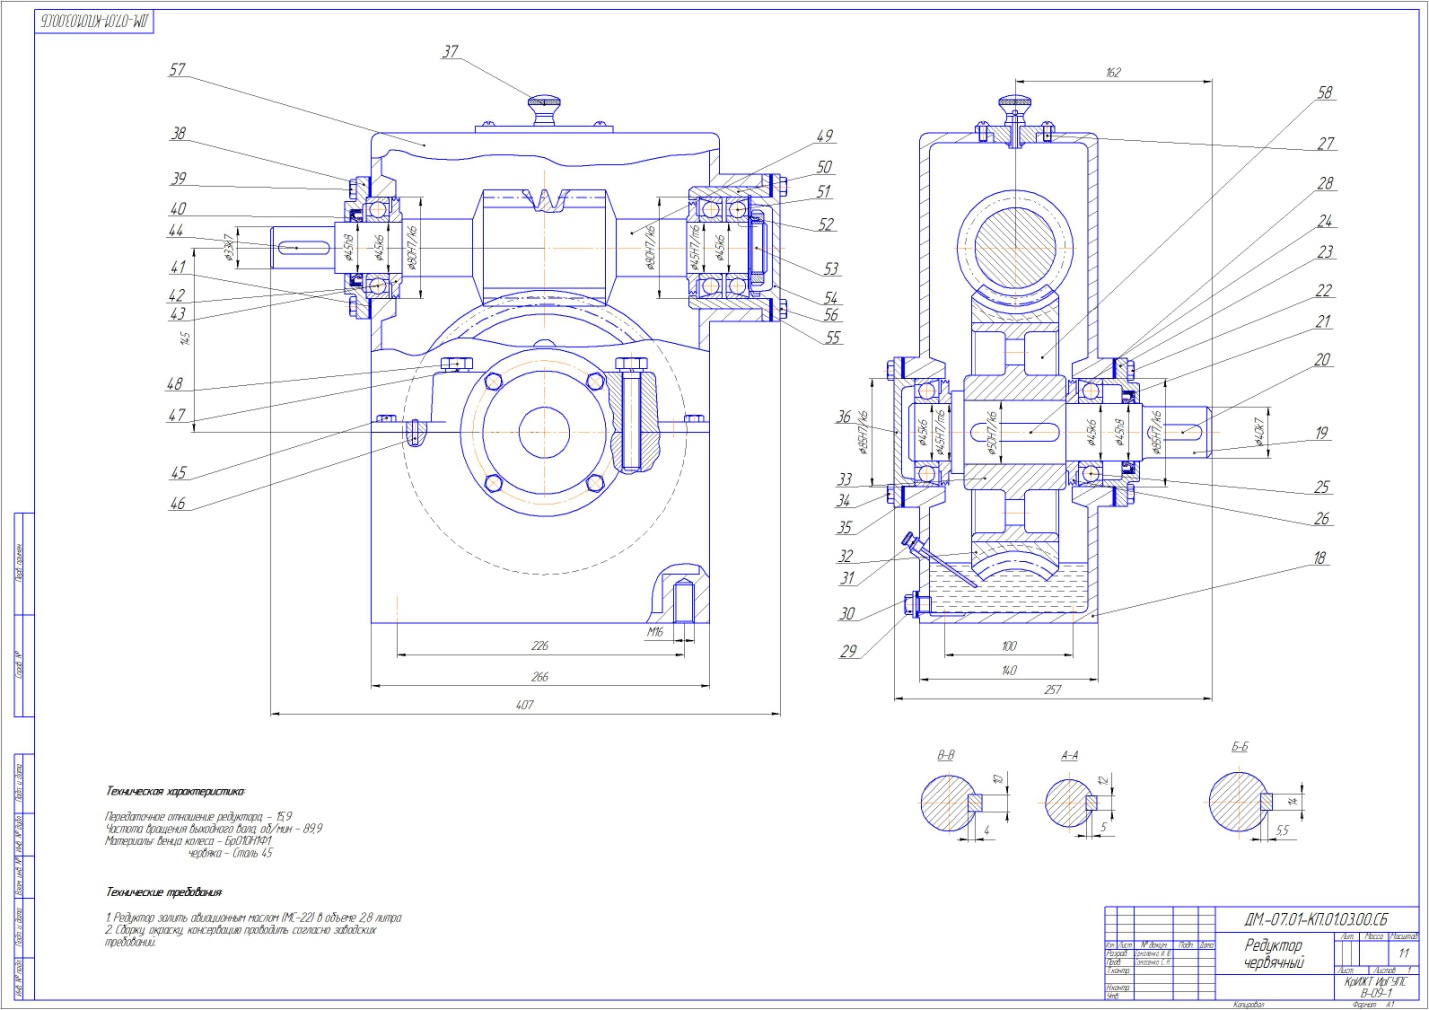Click the center distance dimension '145'
Image resolution: width=1429 pixels, height=1010 pixels.
[x=185, y=338]
